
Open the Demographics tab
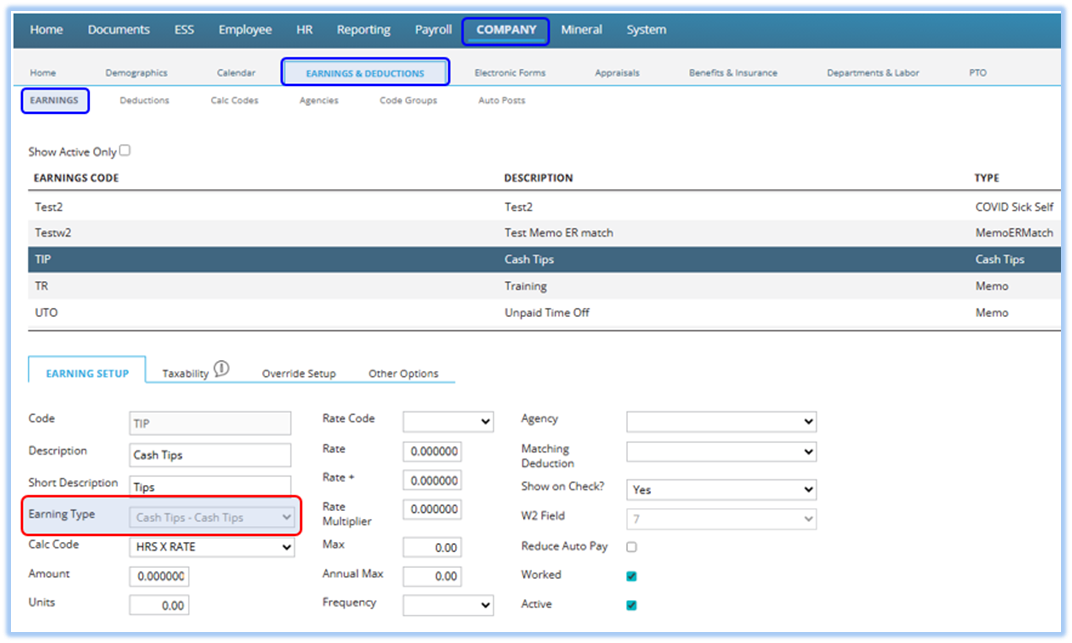click(136, 72)
